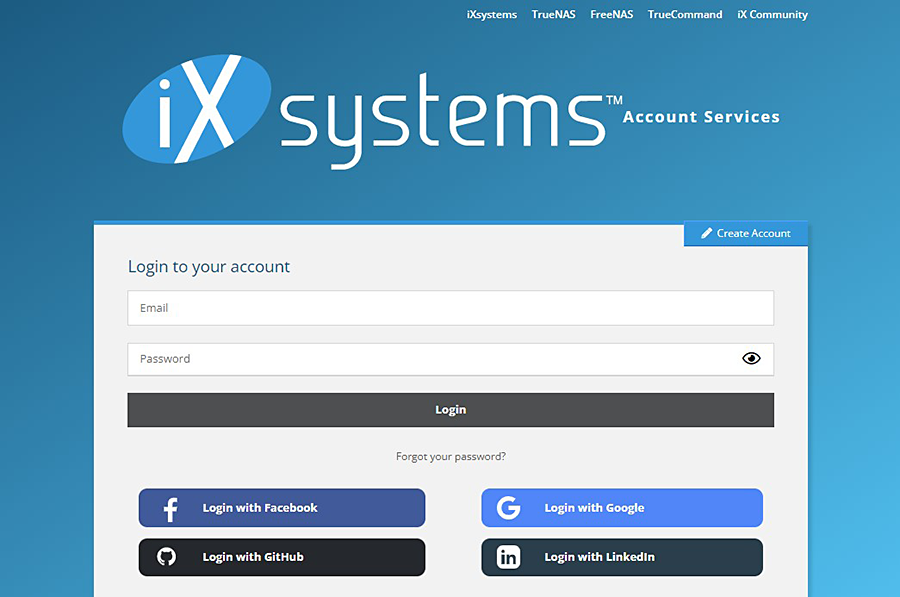Image resolution: width=900 pixels, height=597 pixels.
Task: Open the iXsystems link in top navigation
Action: (492, 15)
